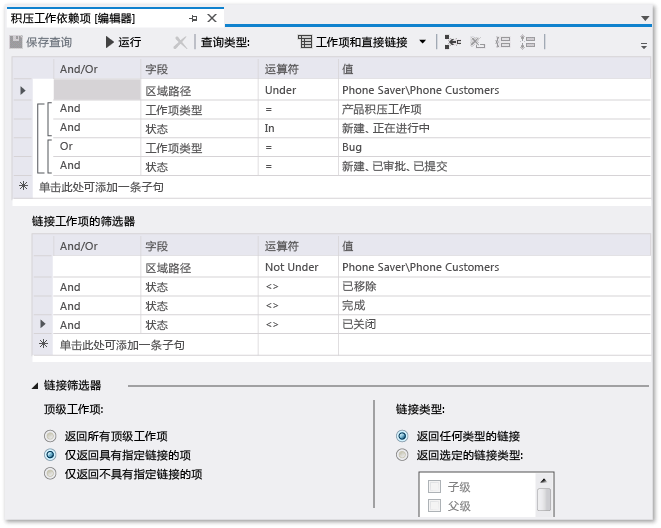Select the row marker arrow for the 已关闭 row
661x528 pixels.
tap(43, 324)
